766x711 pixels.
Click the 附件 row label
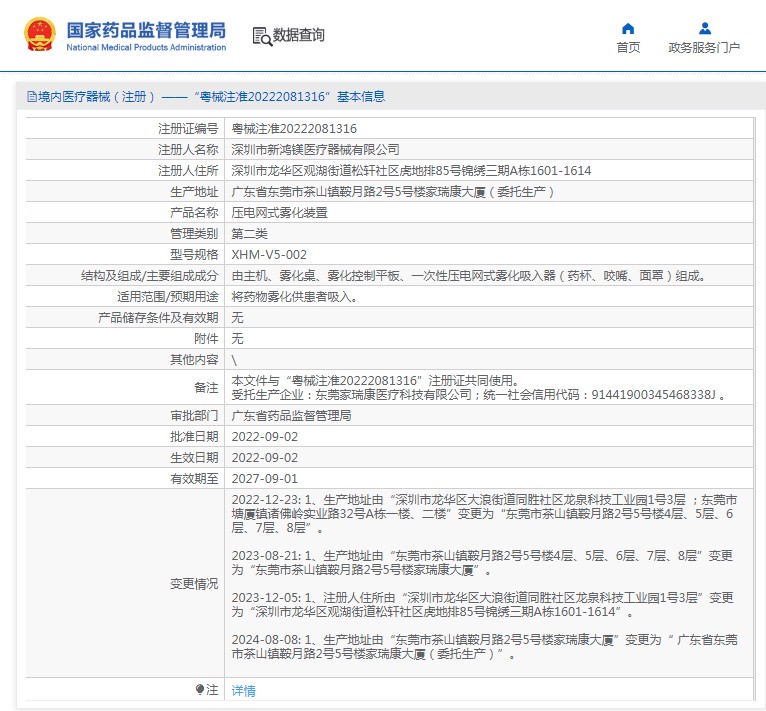[x=206, y=339]
